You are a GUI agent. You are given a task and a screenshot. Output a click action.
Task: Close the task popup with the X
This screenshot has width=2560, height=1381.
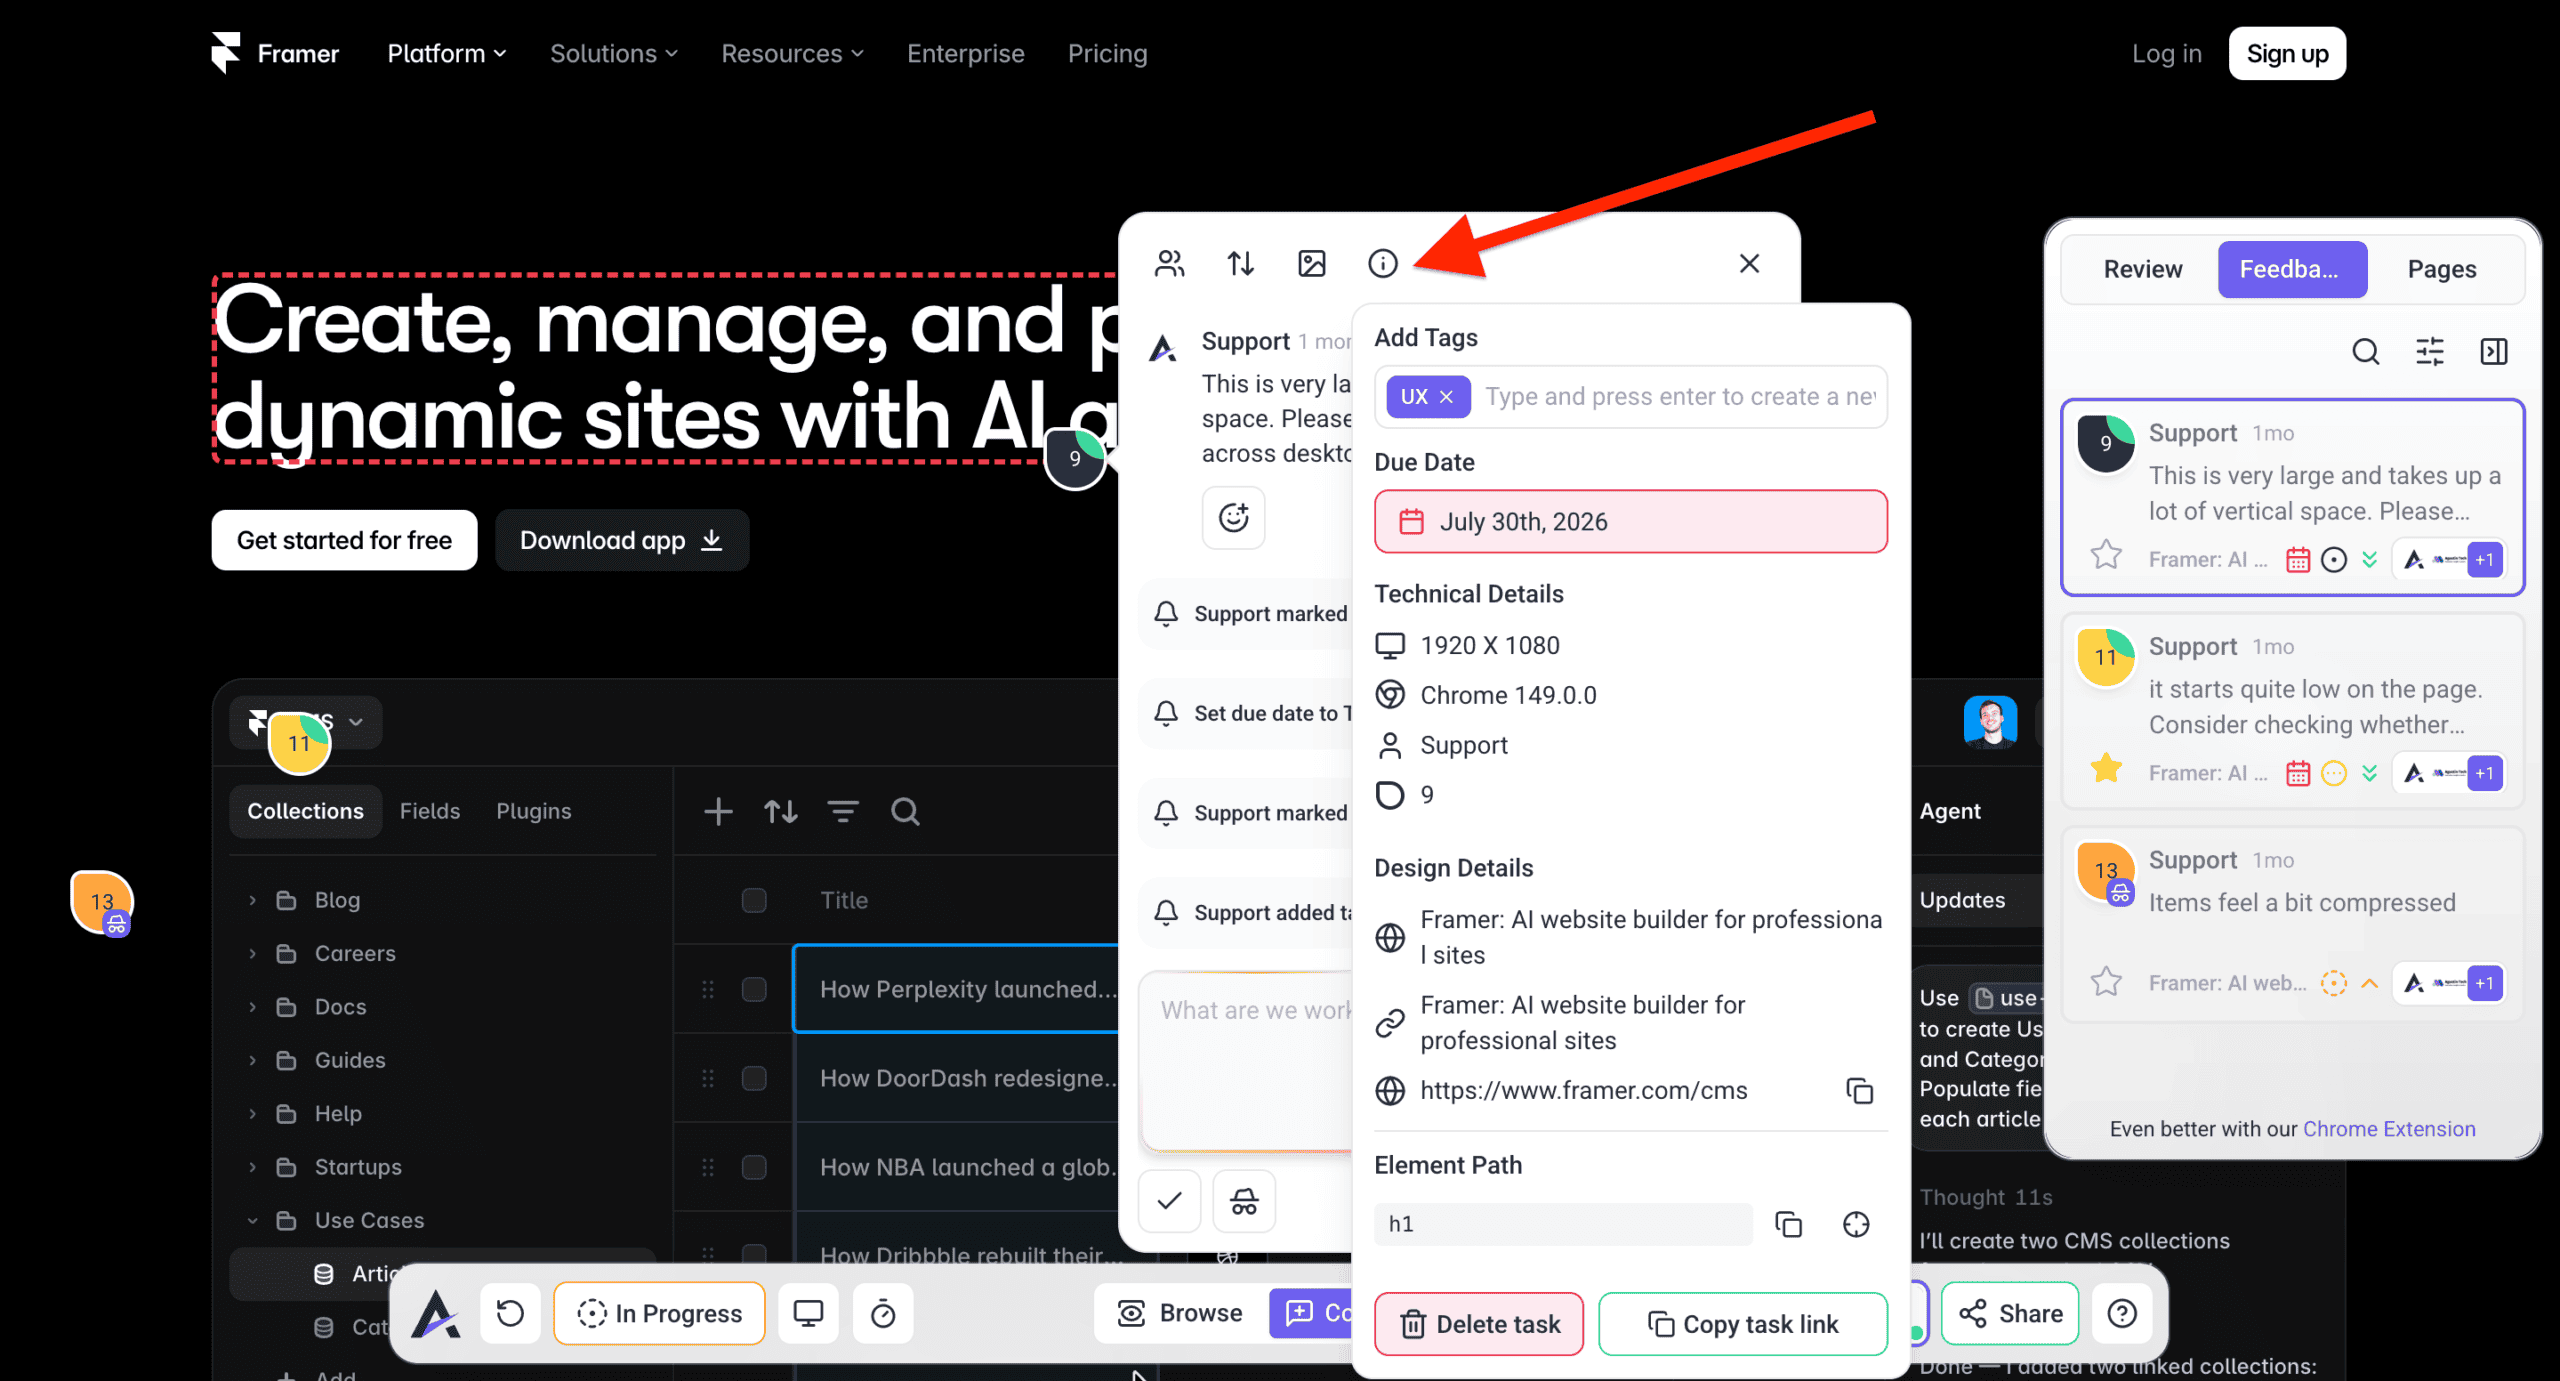[x=1749, y=264]
